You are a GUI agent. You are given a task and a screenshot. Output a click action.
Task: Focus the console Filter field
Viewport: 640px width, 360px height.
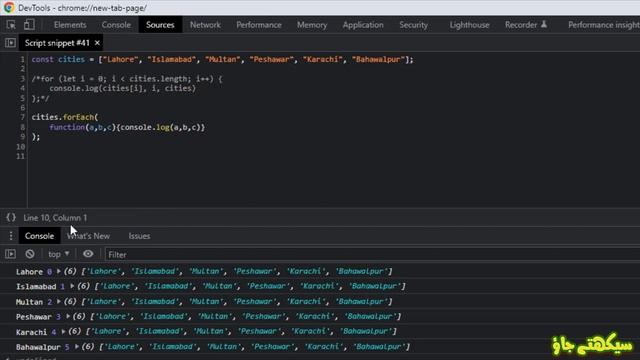372,254
